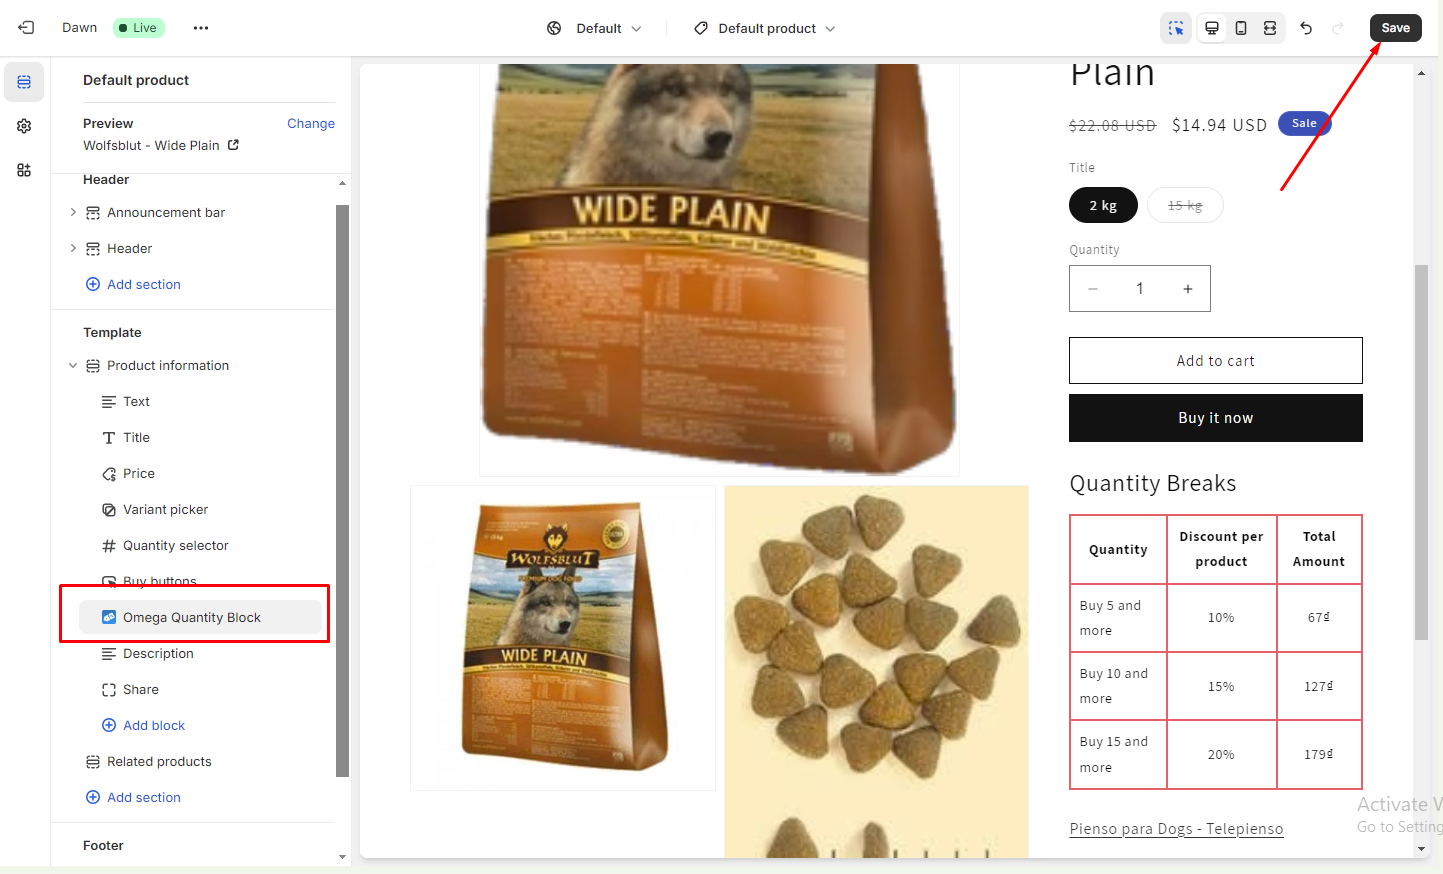This screenshot has height=874, width=1443.
Task: Click the Related products section icon
Action: click(93, 762)
